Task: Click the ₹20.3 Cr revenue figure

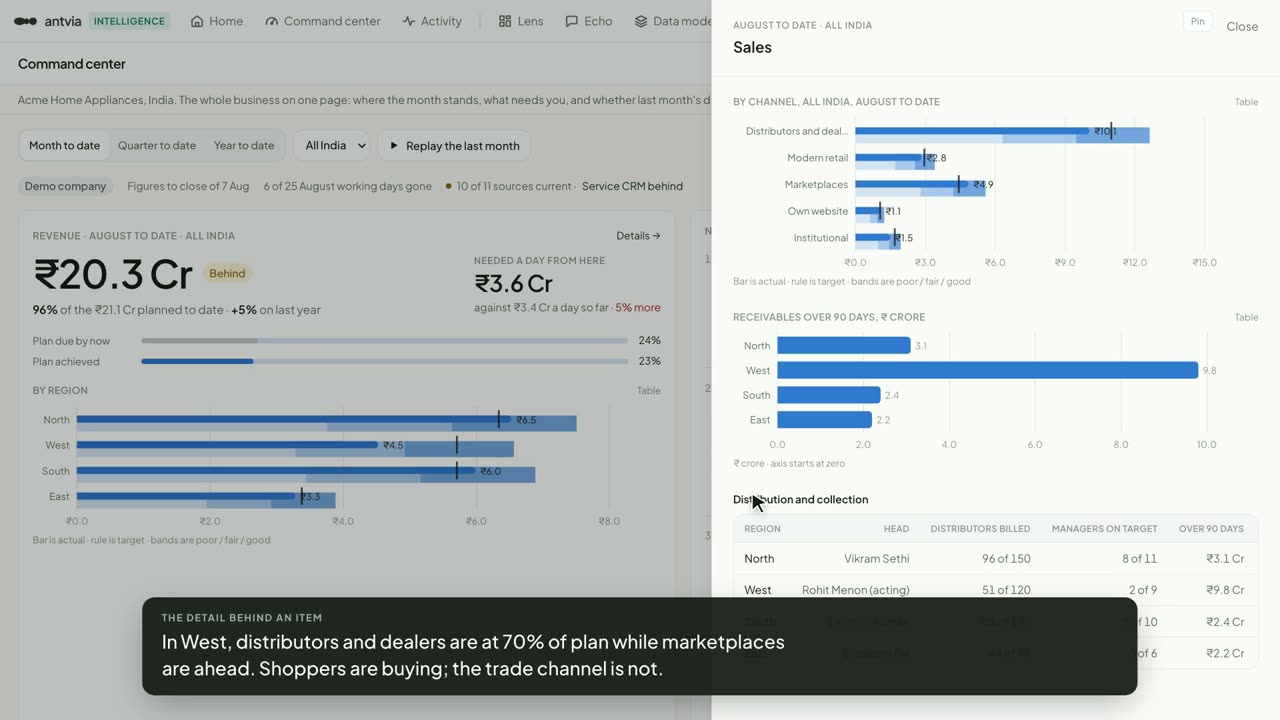Action: (x=113, y=274)
